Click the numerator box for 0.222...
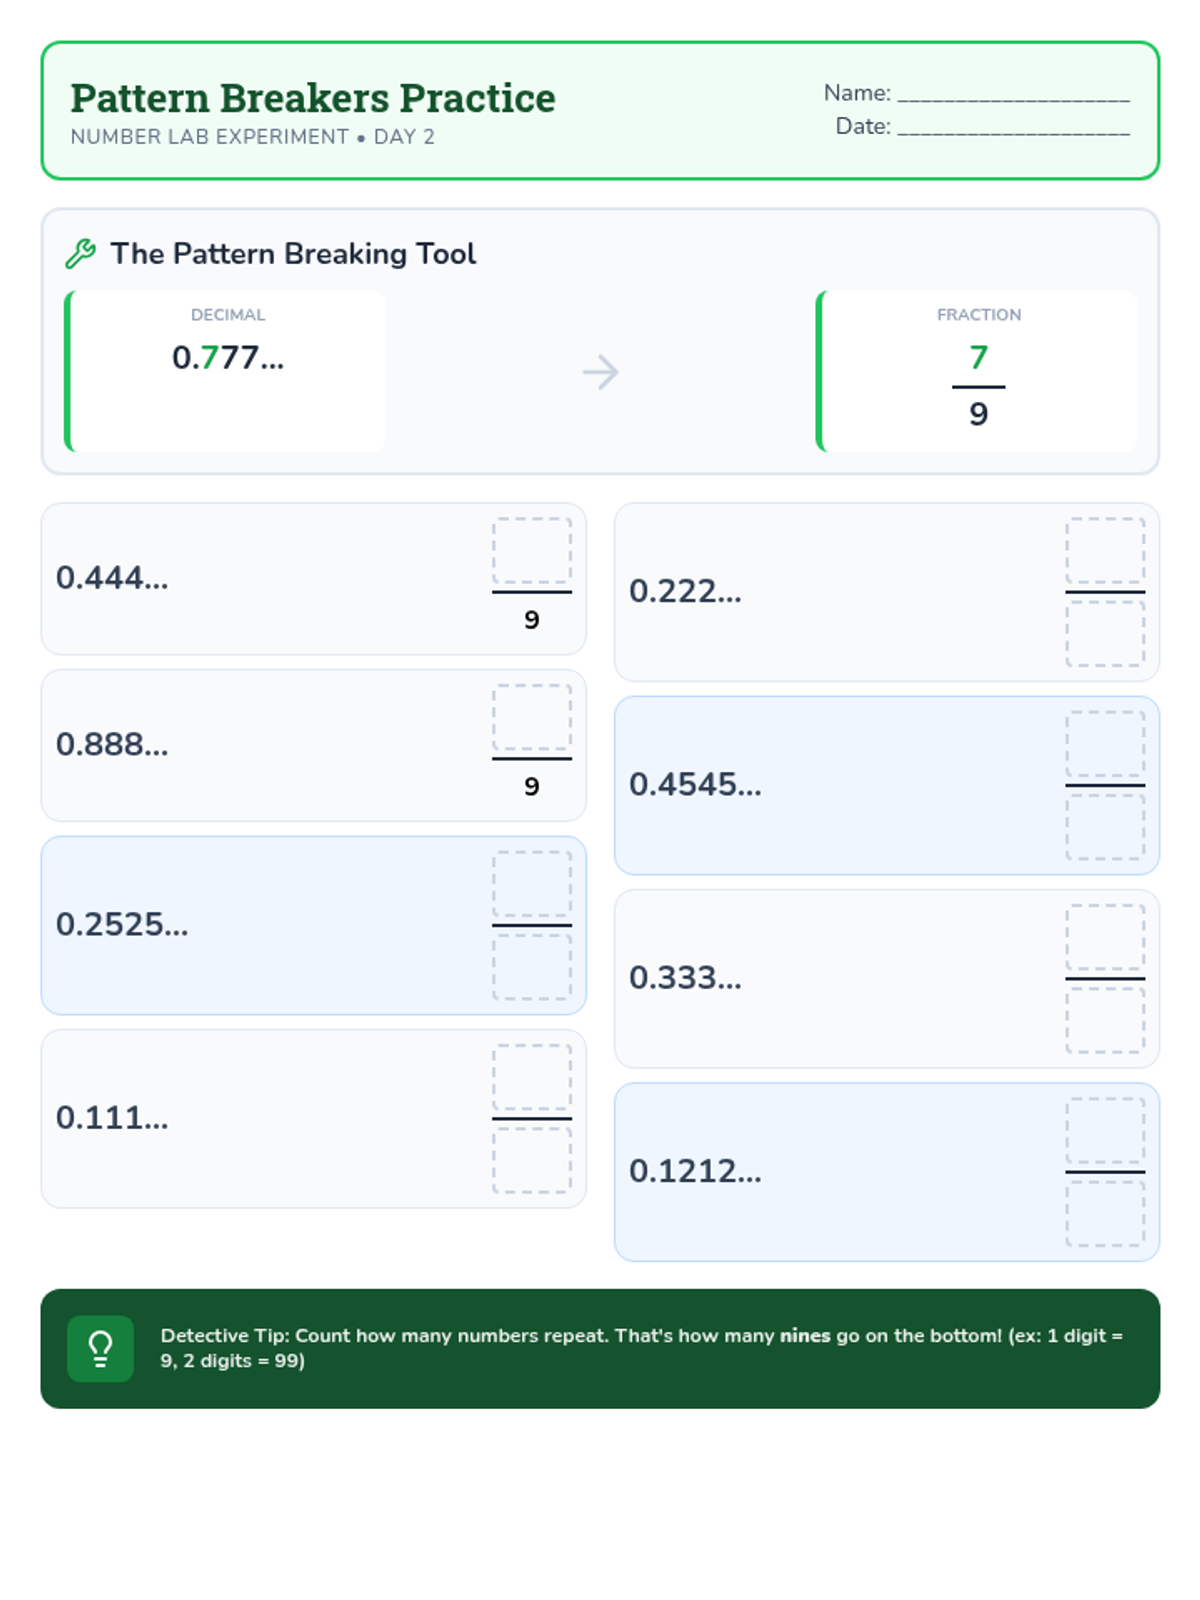Image resolution: width=1200 pixels, height=1600 pixels. 1105,551
